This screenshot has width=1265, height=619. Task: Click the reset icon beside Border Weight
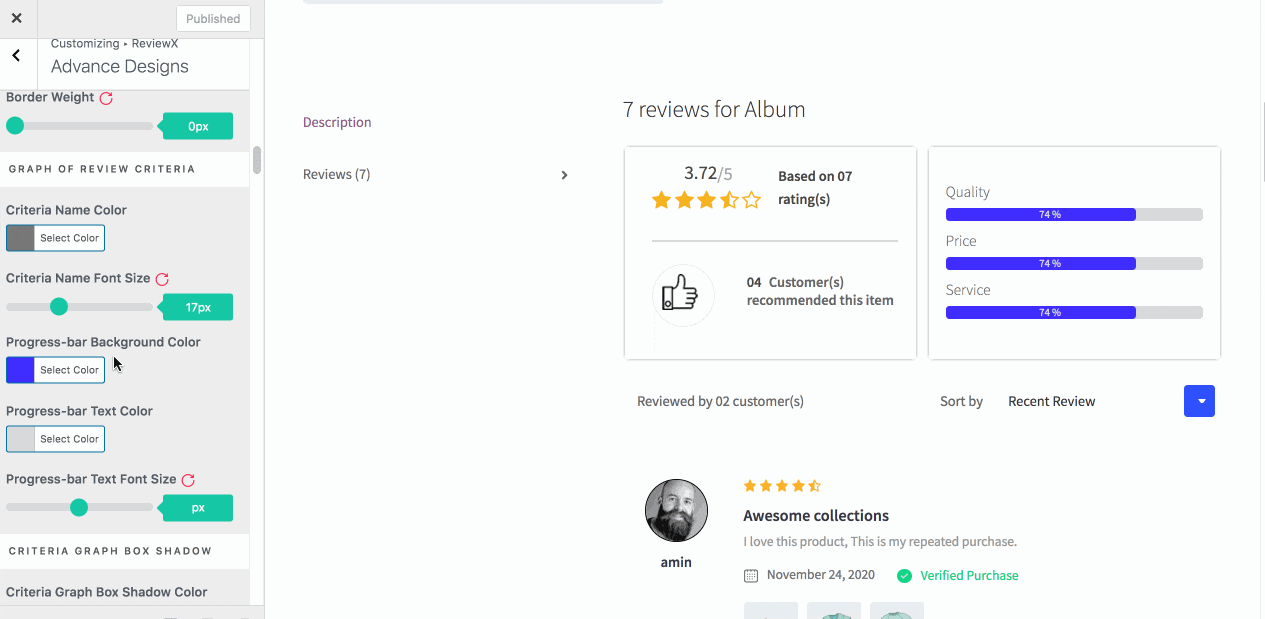107,96
